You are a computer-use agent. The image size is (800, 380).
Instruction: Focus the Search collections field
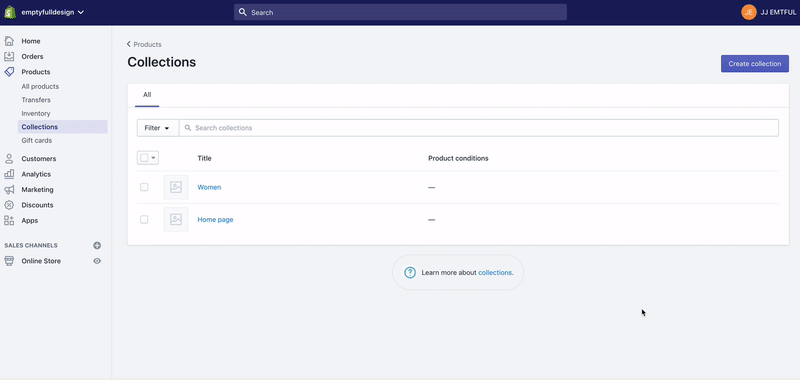point(479,128)
